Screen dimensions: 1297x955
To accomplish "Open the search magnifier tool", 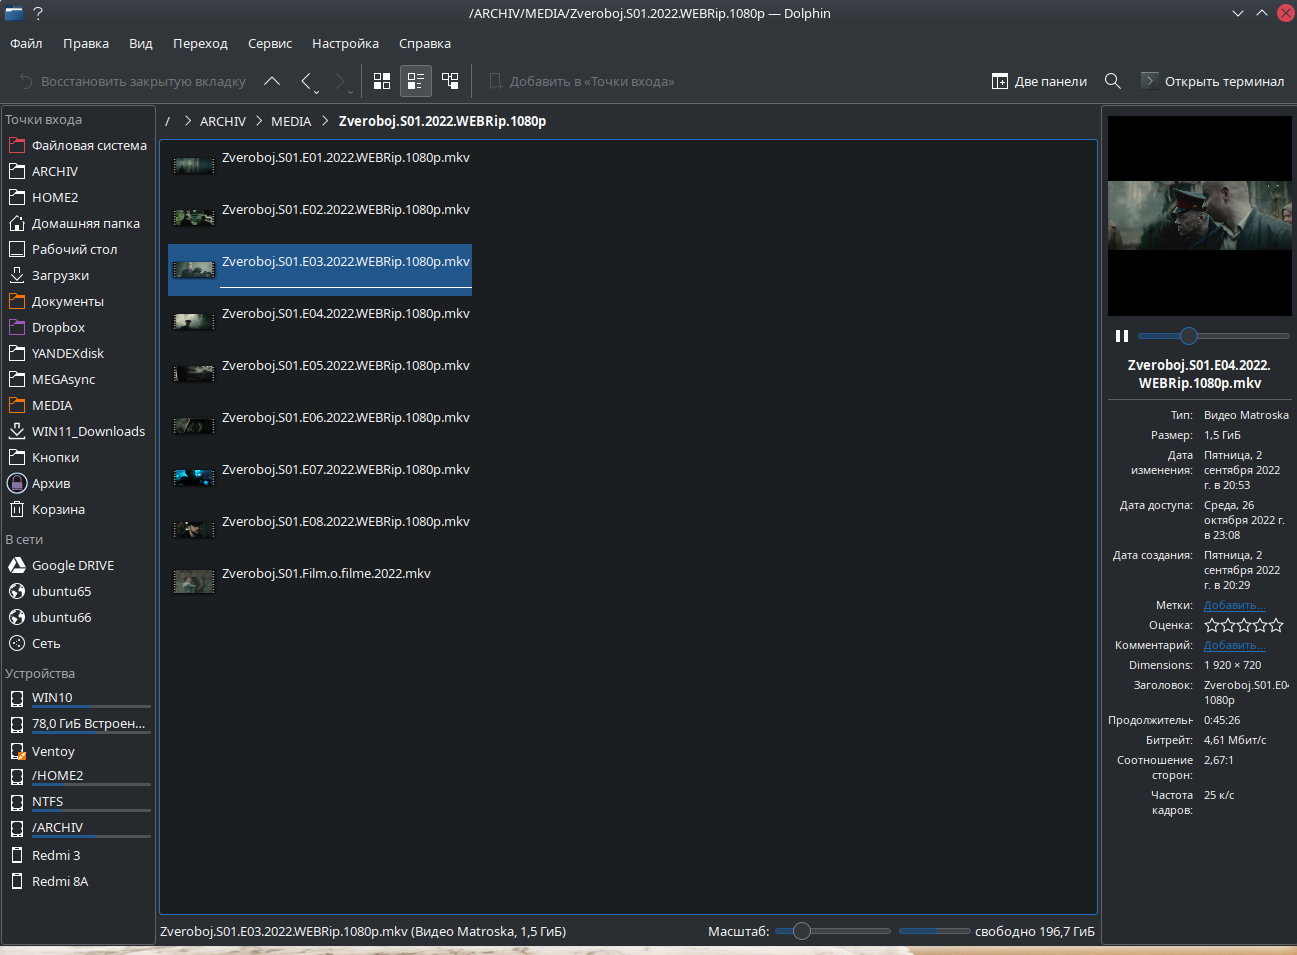I will pos(1112,81).
